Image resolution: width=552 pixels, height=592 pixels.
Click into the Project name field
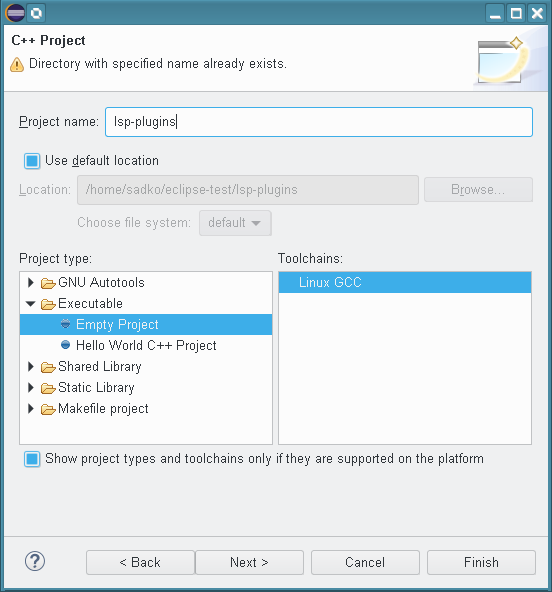click(x=319, y=122)
